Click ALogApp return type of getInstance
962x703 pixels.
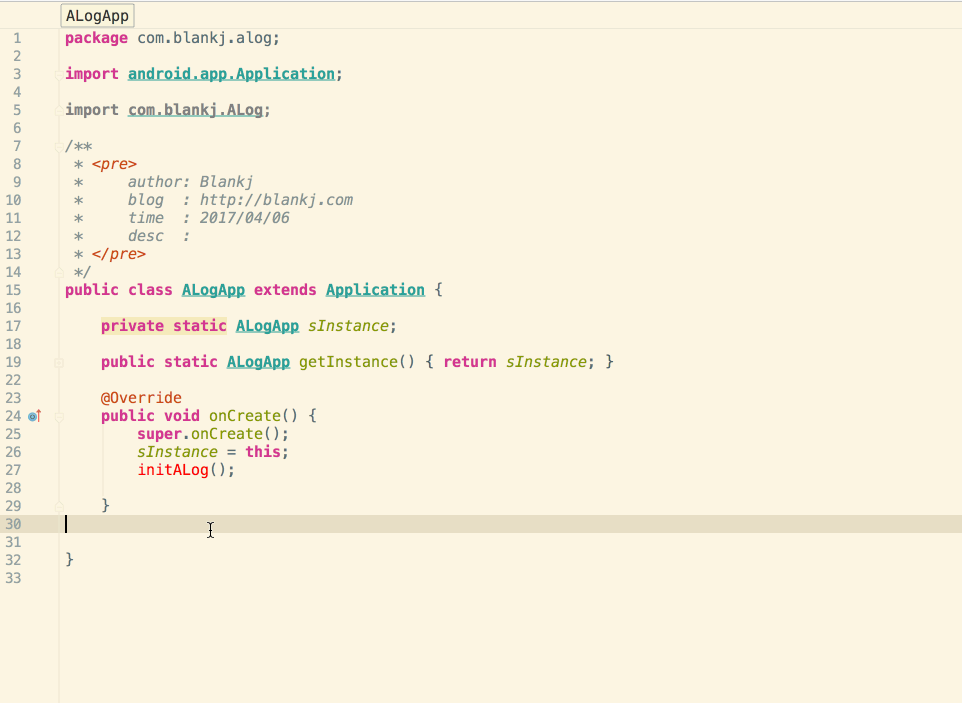click(x=258, y=362)
